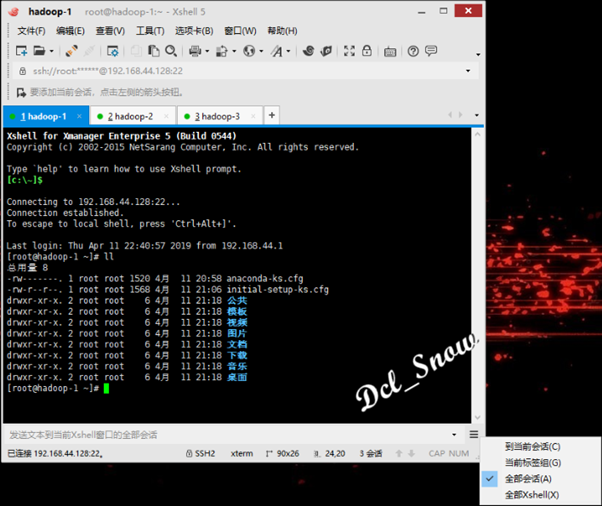Open the 帮助(H) menu
The image size is (602, 506).
[282, 31]
